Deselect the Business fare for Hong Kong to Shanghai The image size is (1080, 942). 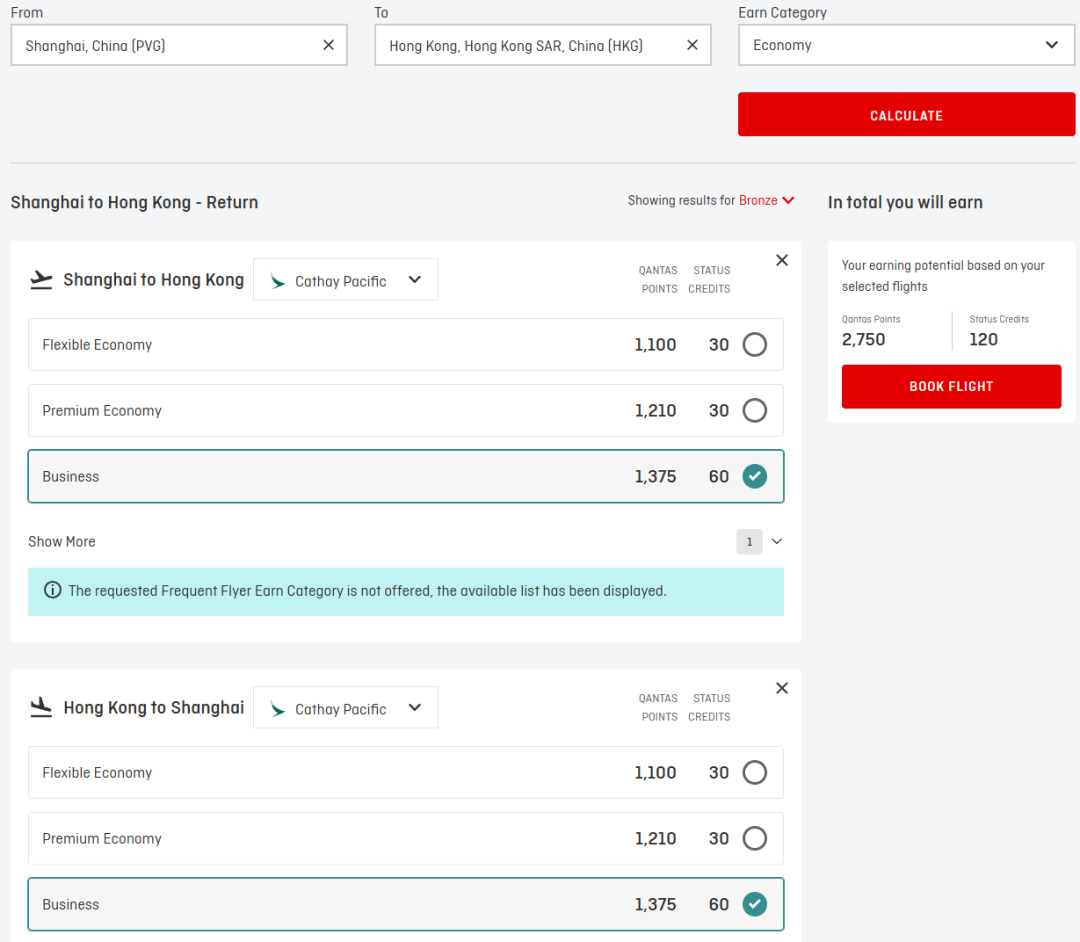754,905
